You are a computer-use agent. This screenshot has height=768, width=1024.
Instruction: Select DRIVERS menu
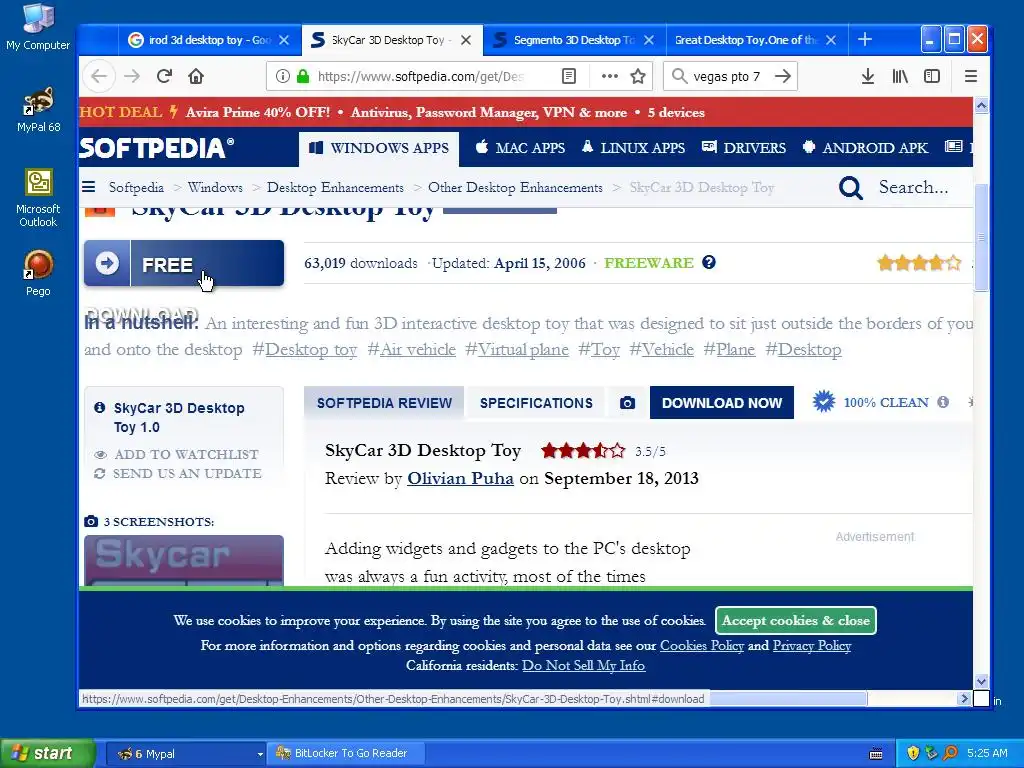point(744,148)
